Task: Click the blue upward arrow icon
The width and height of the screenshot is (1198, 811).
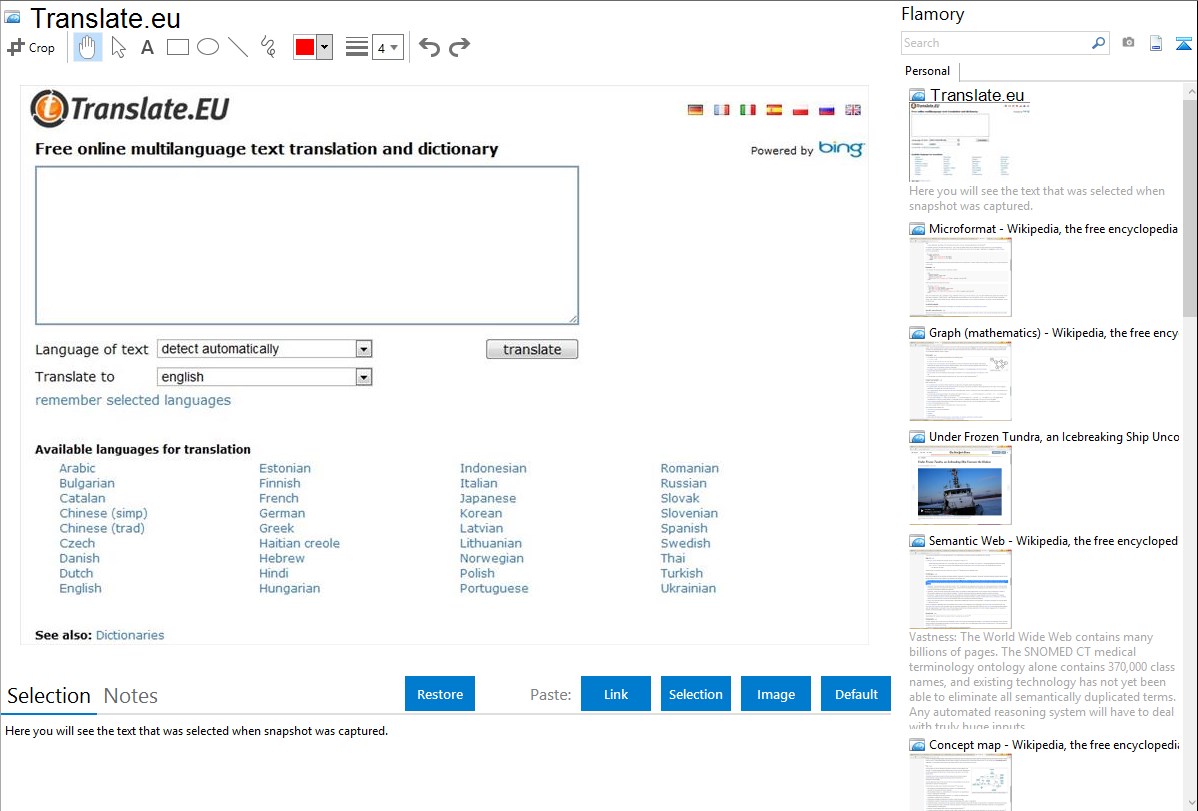Action: point(1183,43)
